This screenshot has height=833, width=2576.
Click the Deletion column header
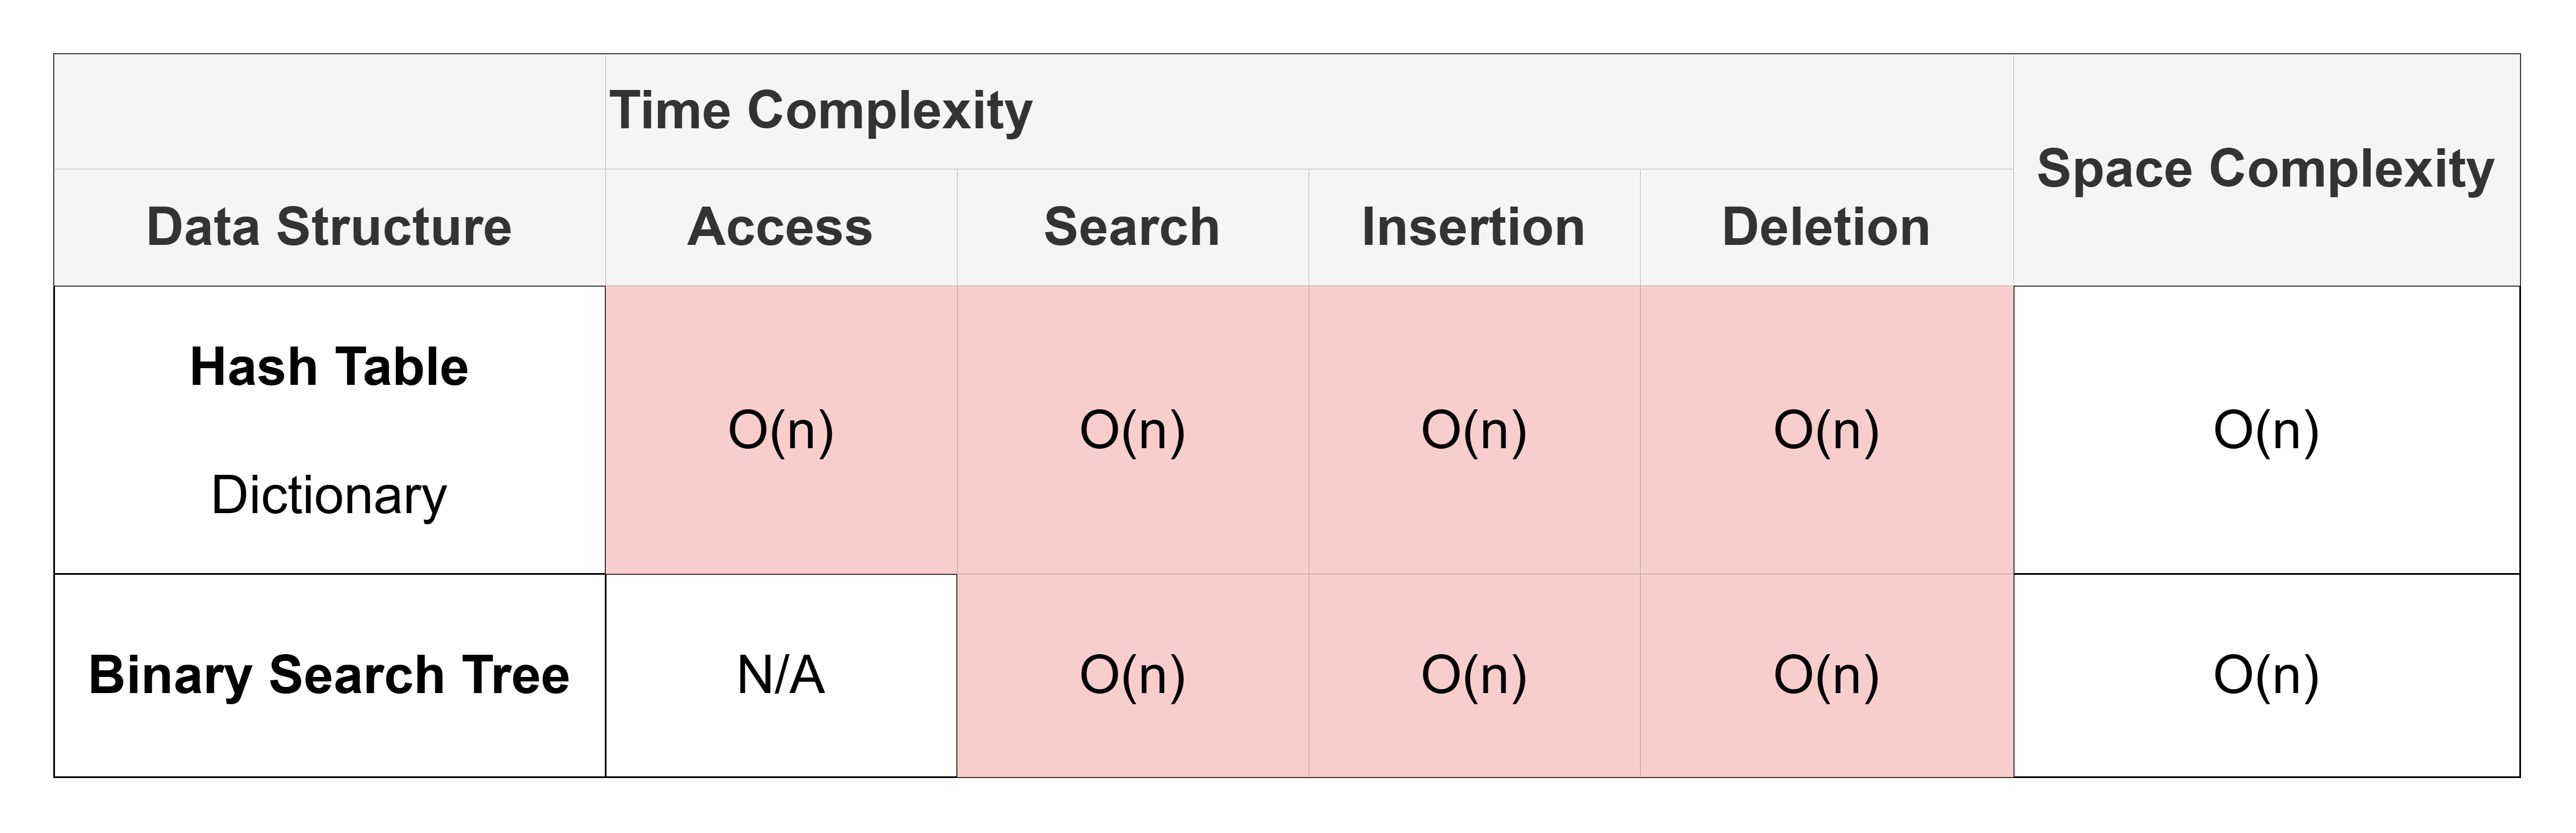[x=1825, y=227]
